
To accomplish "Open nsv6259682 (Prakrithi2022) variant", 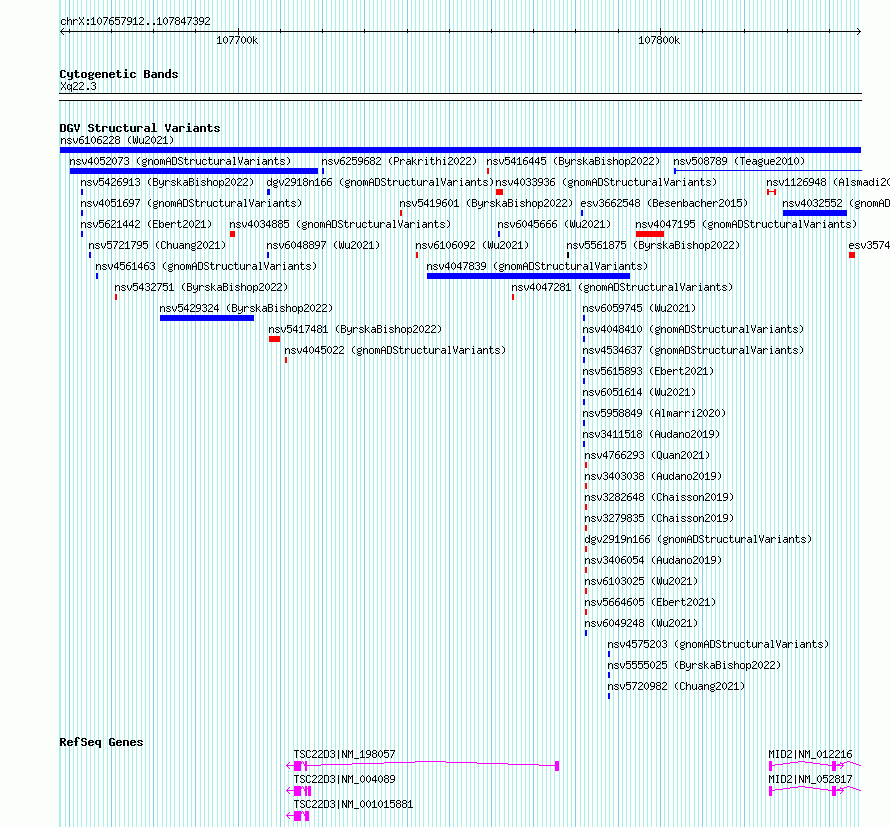I will (399, 161).
